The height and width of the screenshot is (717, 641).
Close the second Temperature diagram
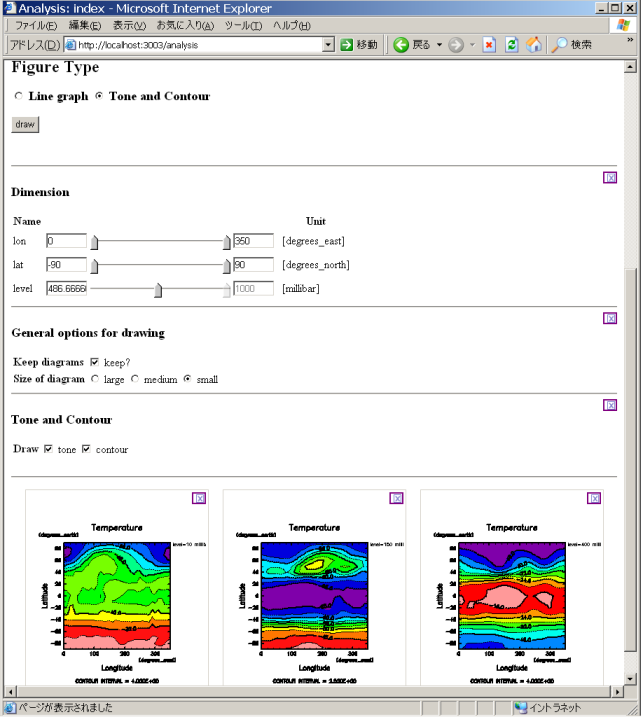[396, 498]
